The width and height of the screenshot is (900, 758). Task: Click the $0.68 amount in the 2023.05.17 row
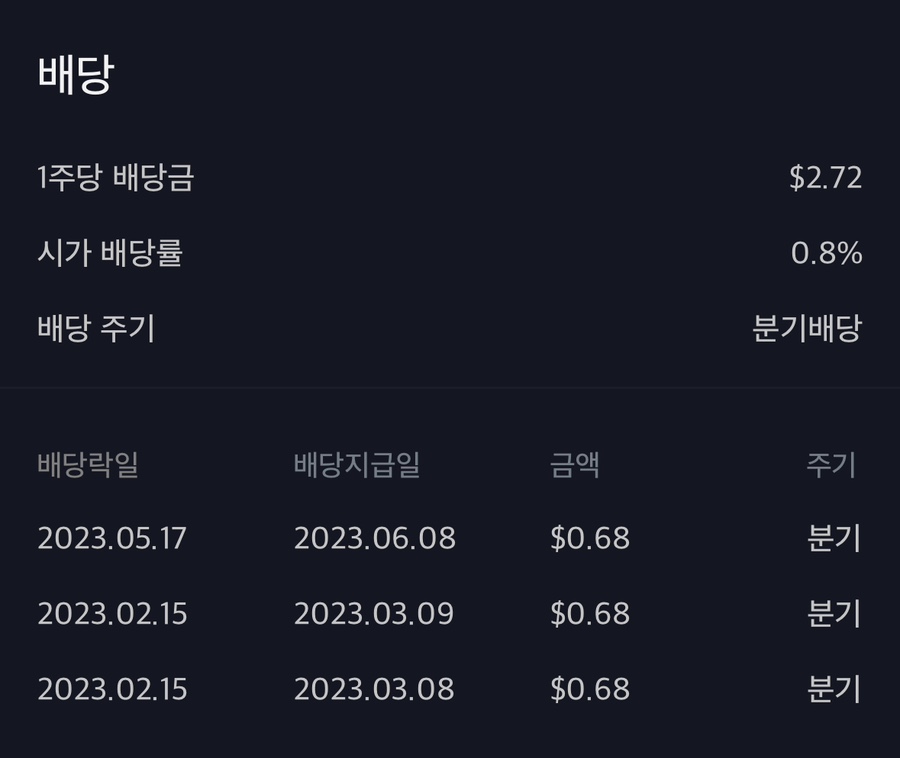(x=590, y=538)
